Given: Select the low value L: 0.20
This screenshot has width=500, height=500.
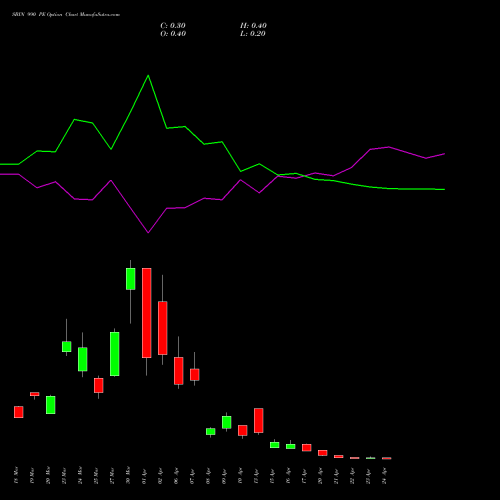Looking at the screenshot, I should click(253, 34).
